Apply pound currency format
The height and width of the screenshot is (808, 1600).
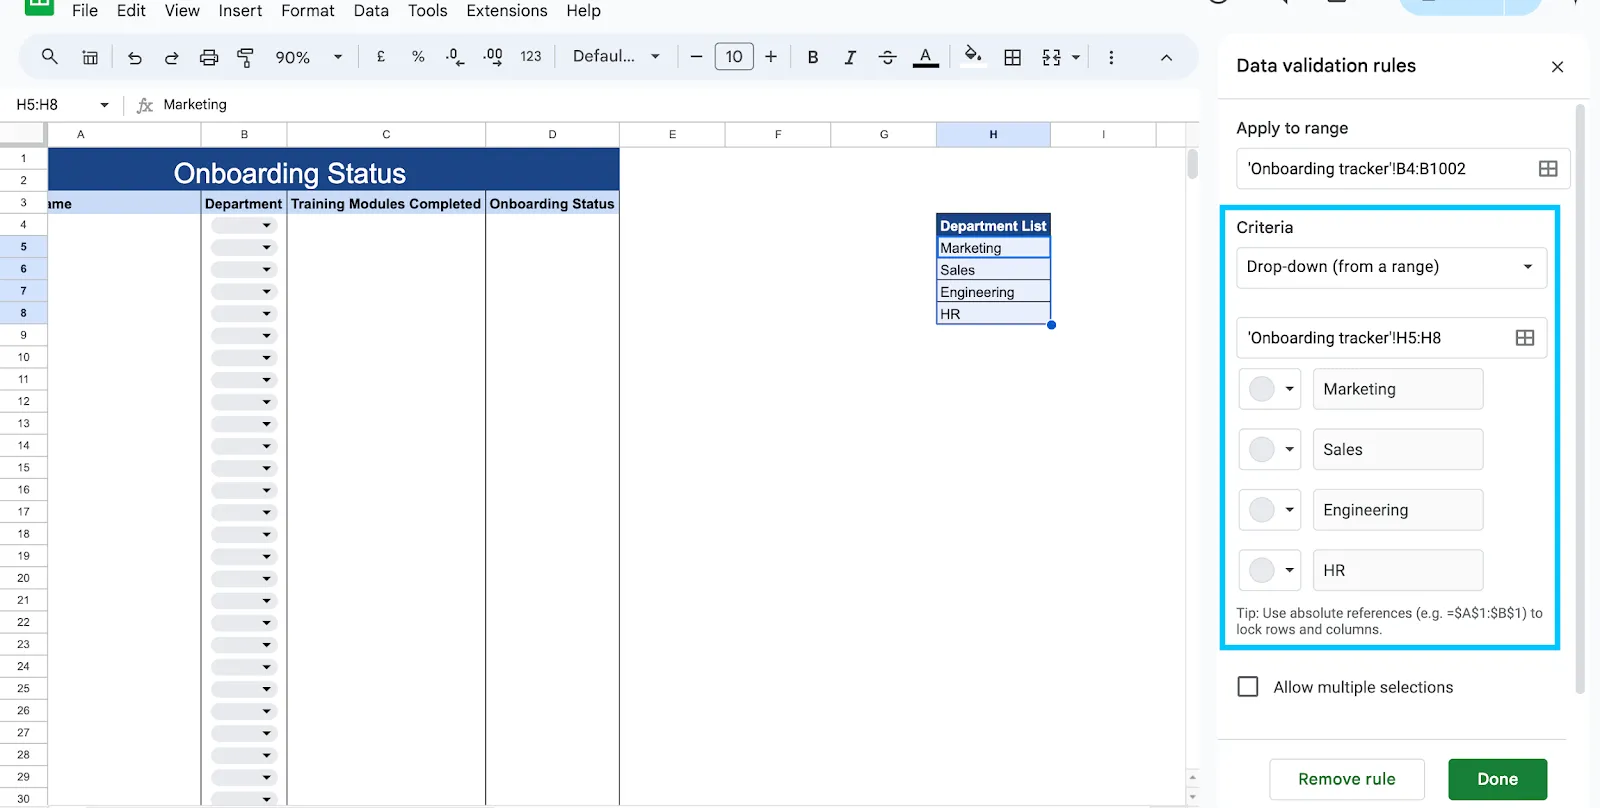pyautogui.click(x=381, y=57)
